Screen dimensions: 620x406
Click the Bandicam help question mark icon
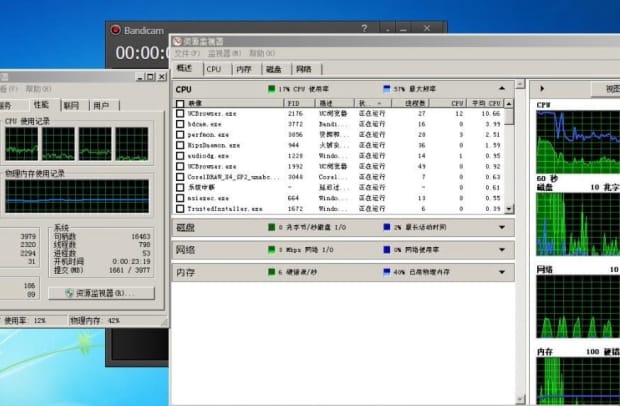point(364,29)
